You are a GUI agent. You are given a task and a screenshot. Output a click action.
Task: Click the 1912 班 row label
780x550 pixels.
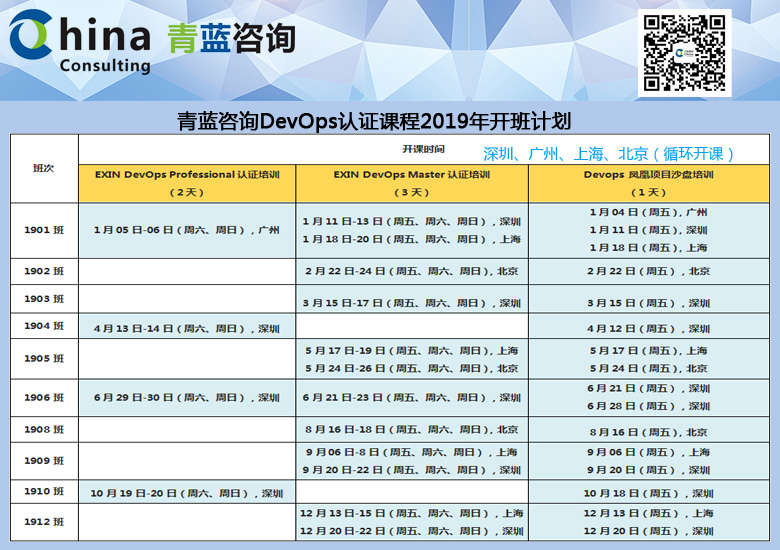pos(44,522)
